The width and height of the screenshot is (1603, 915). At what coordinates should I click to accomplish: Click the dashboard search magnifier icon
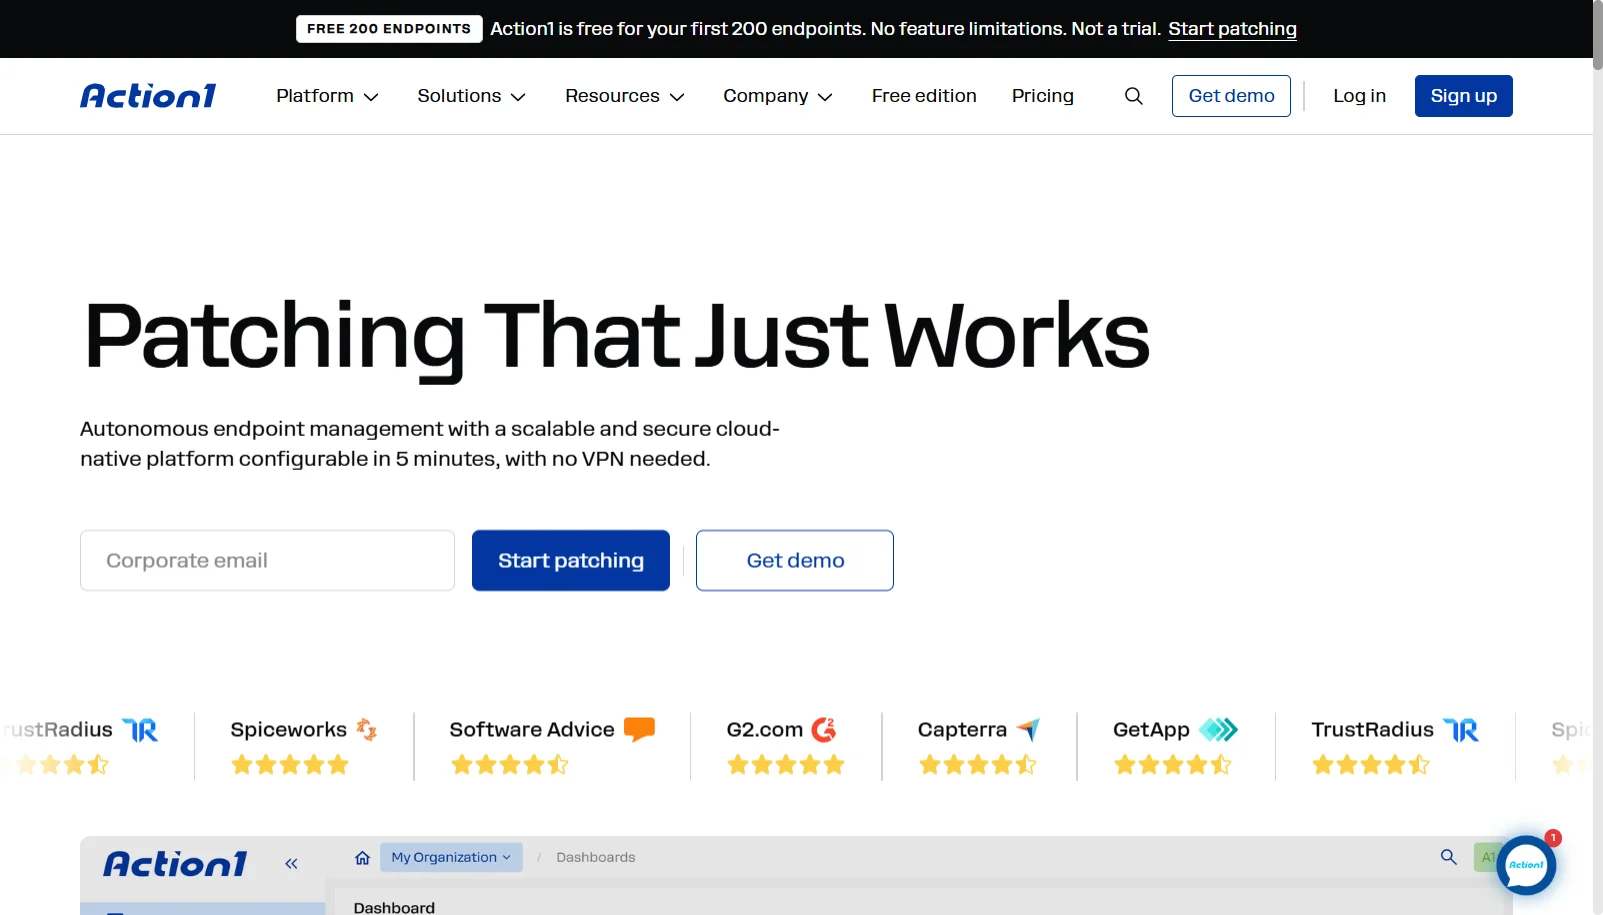[1448, 857]
